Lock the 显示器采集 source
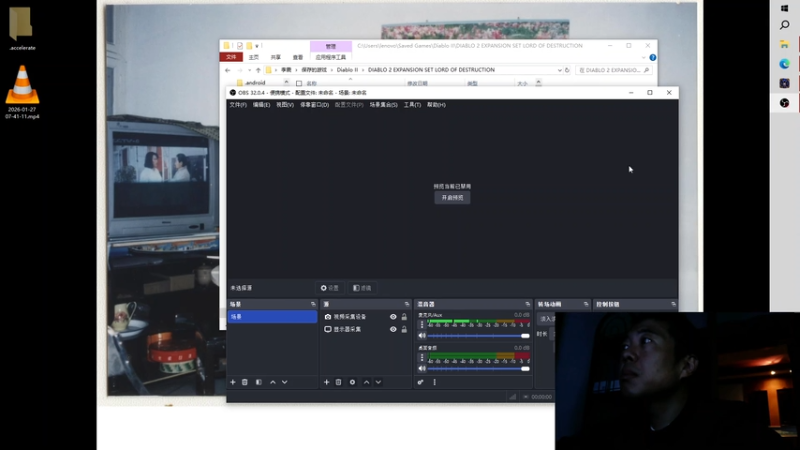 404,329
